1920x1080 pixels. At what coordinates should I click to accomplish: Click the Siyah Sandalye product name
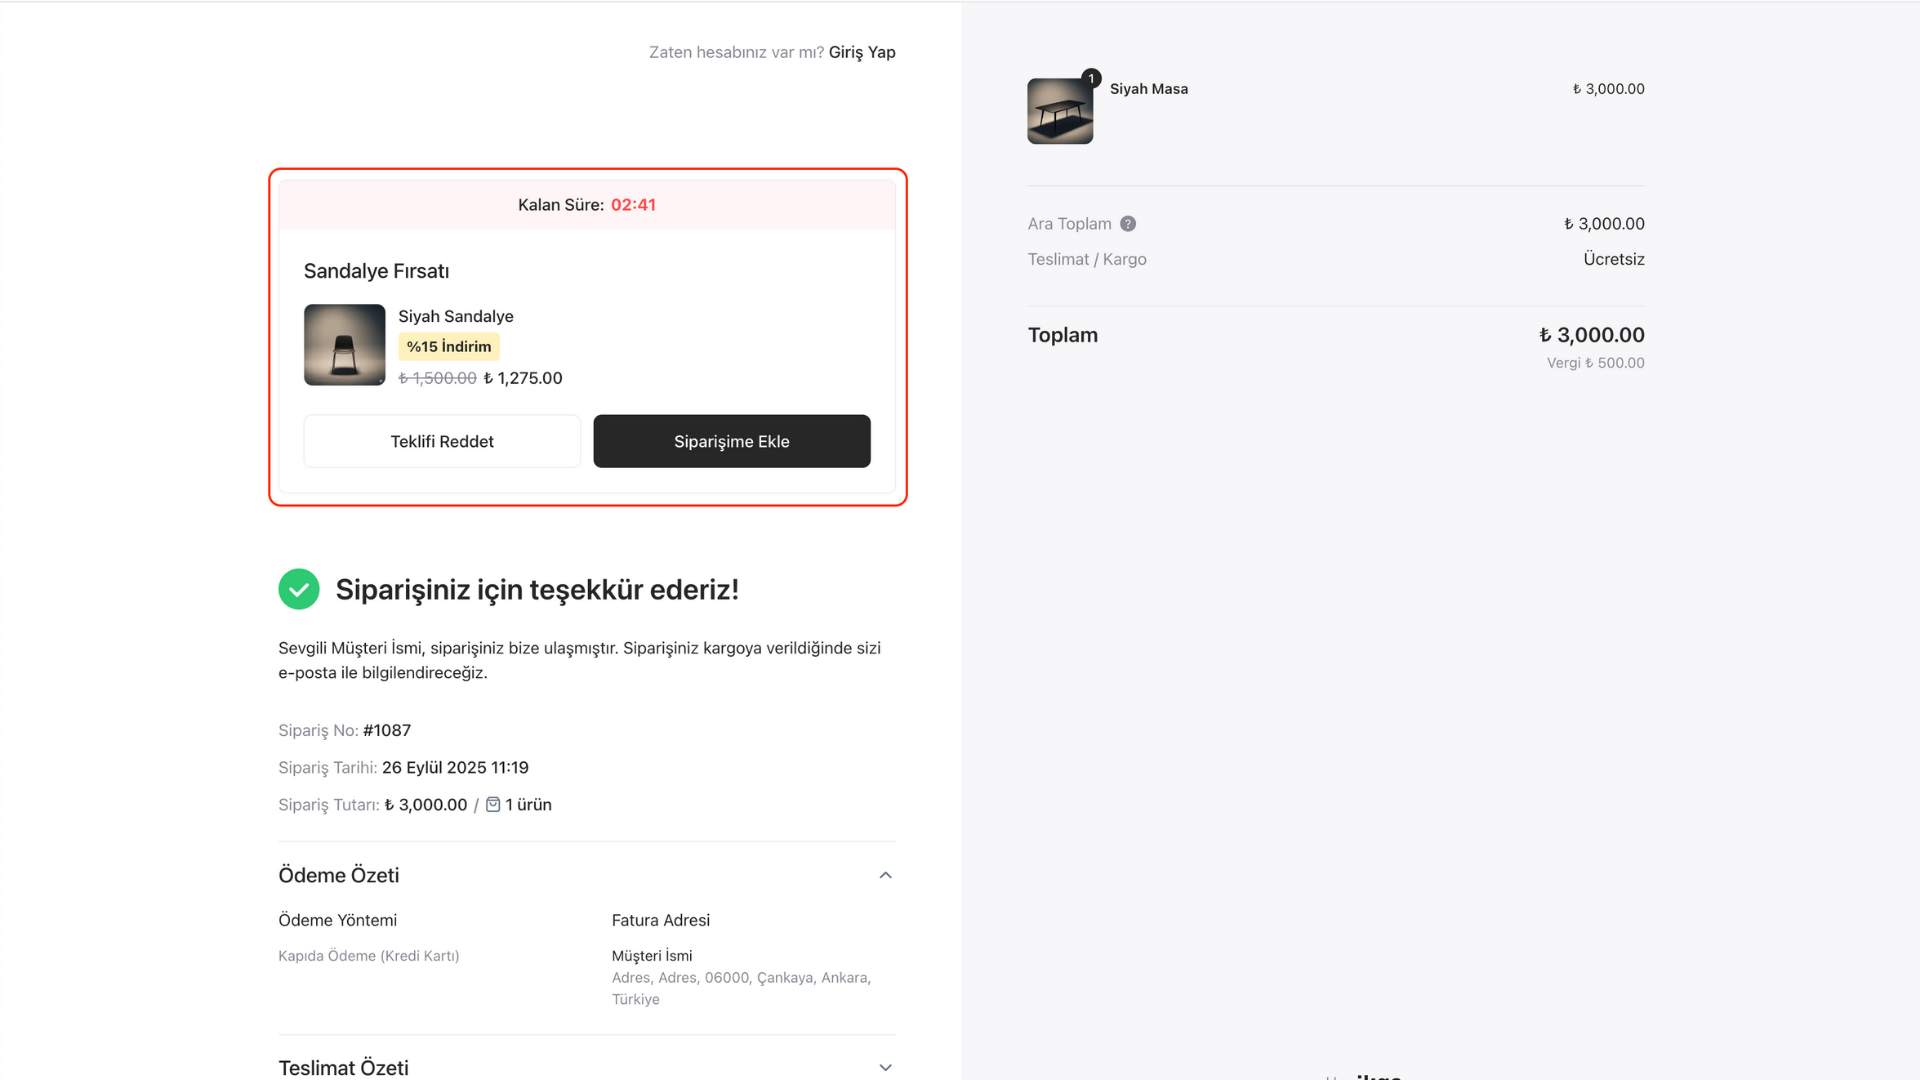tap(456, 316)
